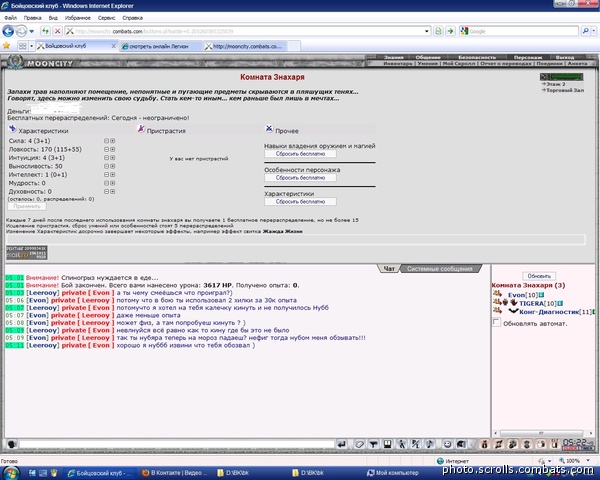This screenshot has height=480, width=600.
Task: Open the address bar history dropdown arrow
Action: click(x=427, y=31)
